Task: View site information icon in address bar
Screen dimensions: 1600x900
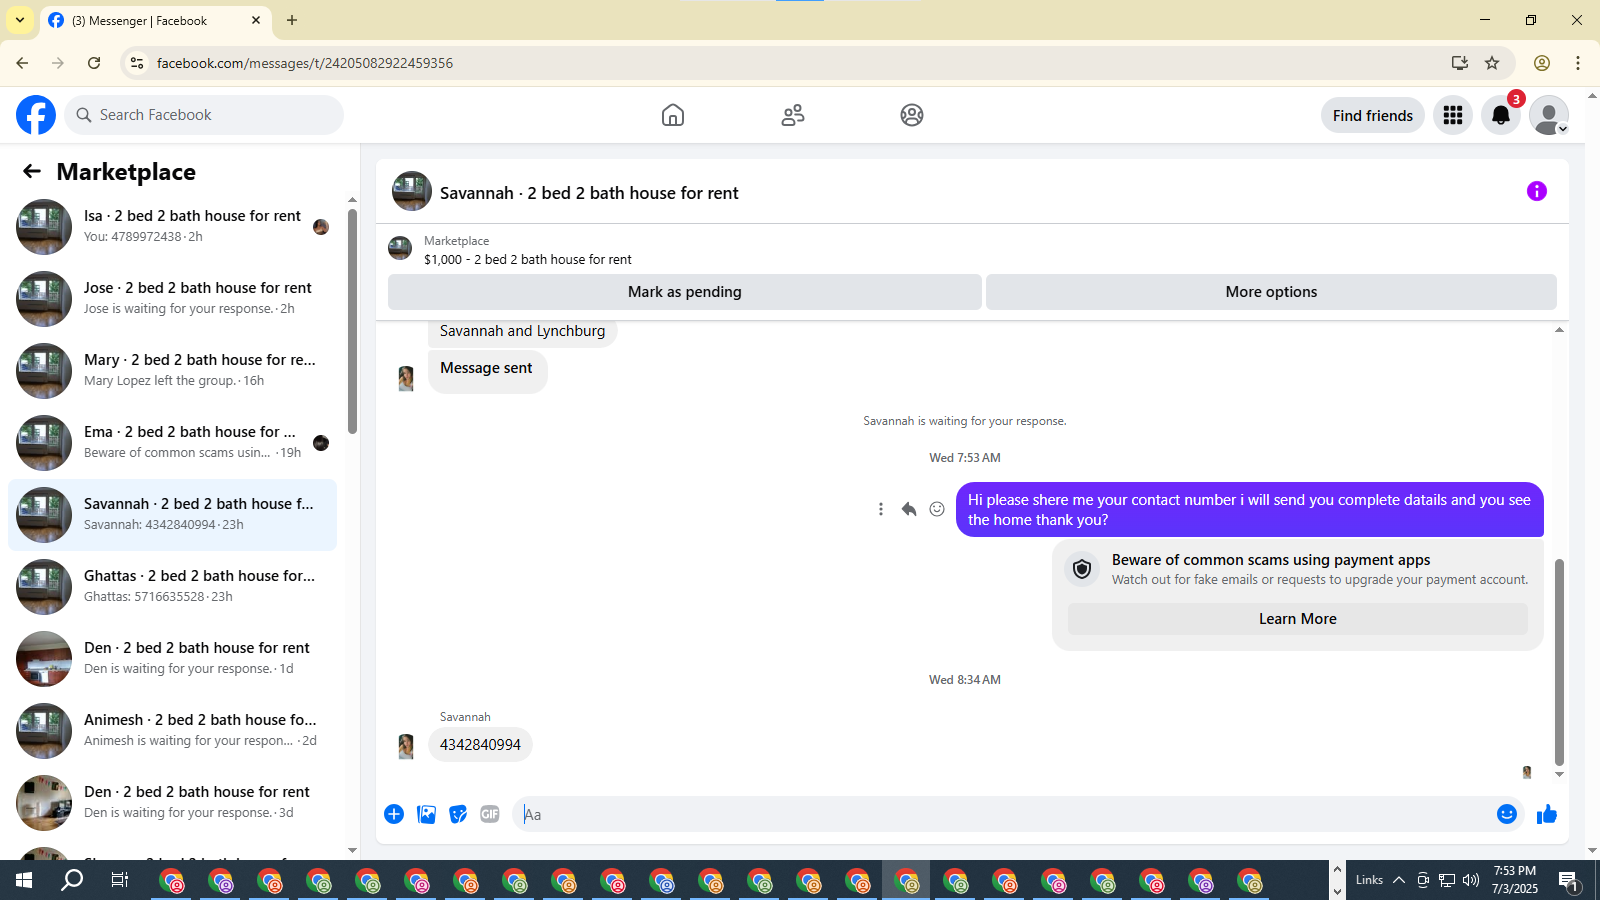Action: pyautogui.click(x=137, y=63)
